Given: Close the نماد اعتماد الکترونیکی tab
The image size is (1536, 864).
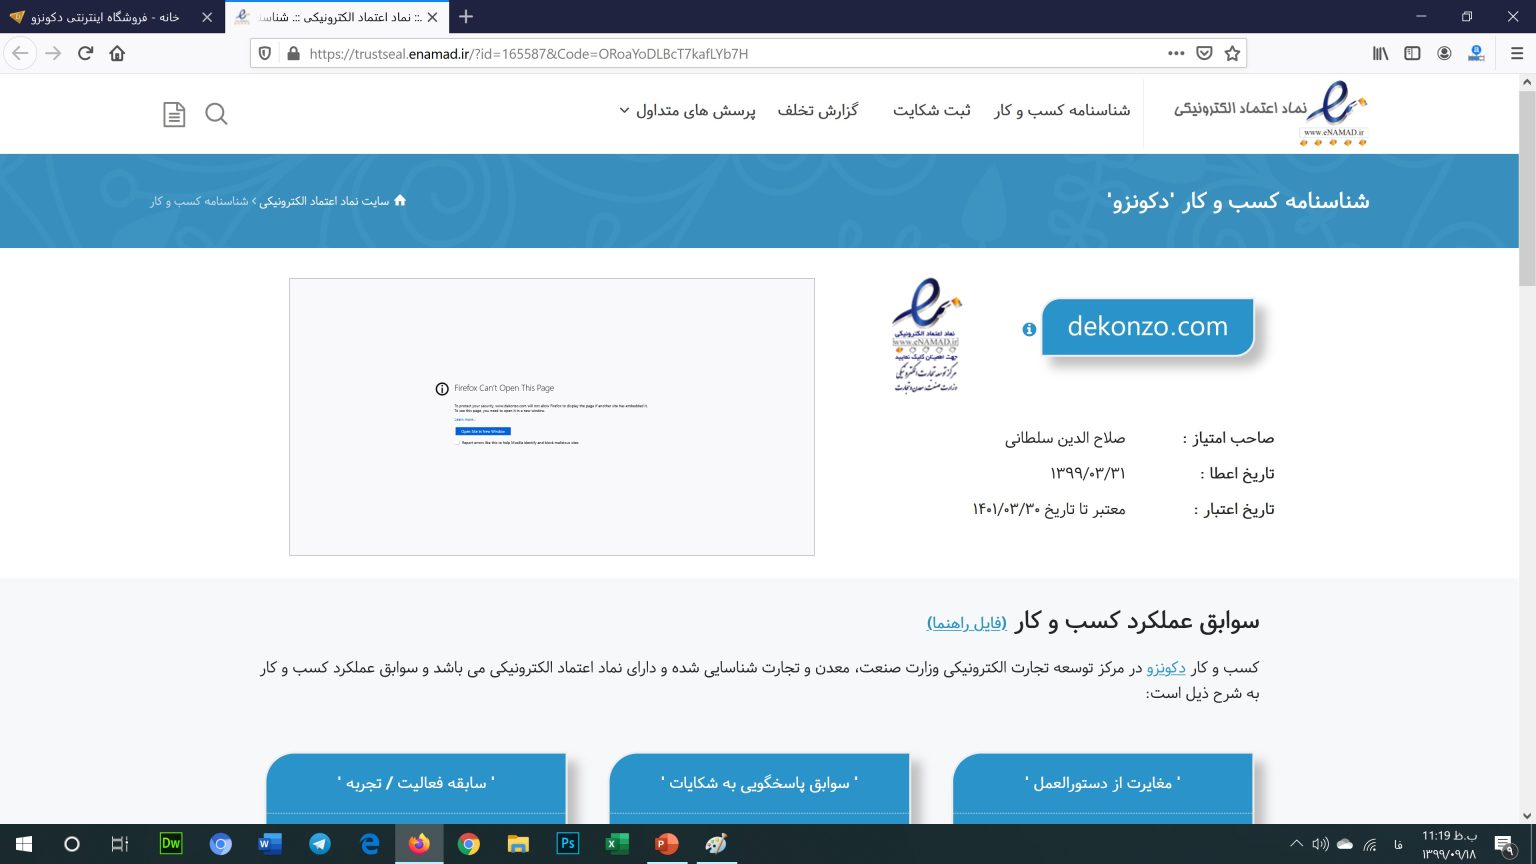Looking at the screenshot, I should (432, 17).
